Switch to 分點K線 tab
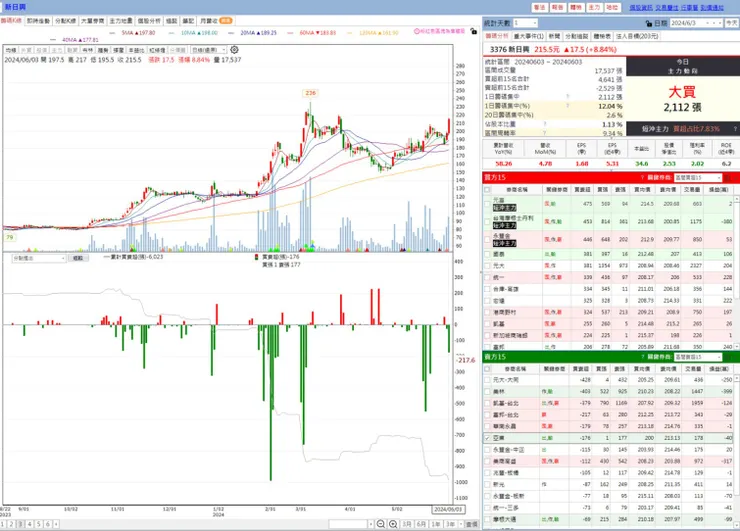740x531 pixels. [x=66, y=21]
